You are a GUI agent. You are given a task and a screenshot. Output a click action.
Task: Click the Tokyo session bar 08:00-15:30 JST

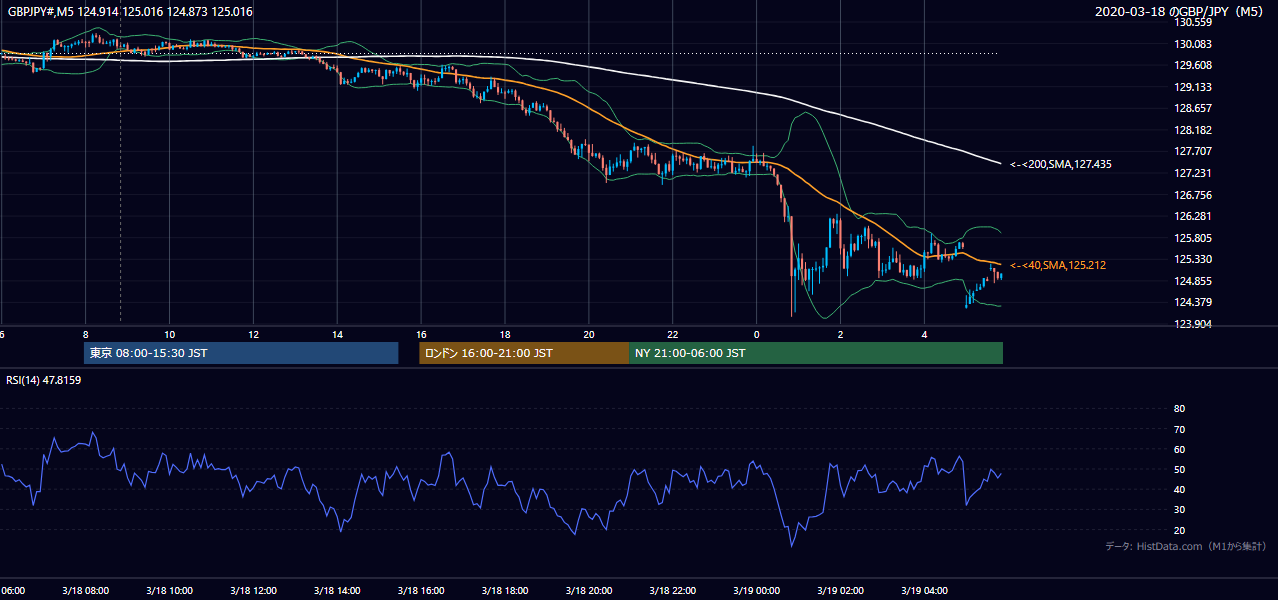coord(241,353)
